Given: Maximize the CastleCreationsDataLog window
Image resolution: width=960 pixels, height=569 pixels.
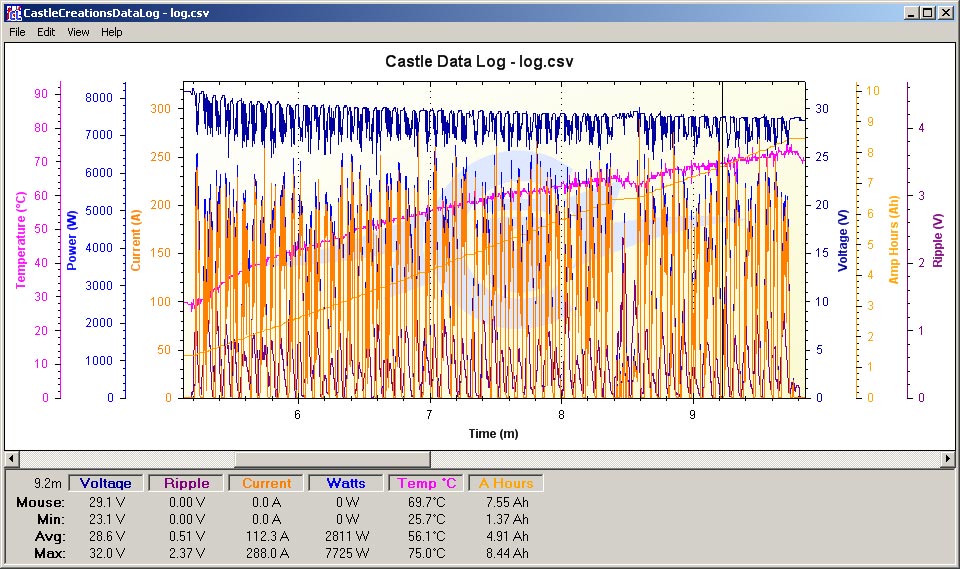Looking at the screenshot, I should click(928, 13).
